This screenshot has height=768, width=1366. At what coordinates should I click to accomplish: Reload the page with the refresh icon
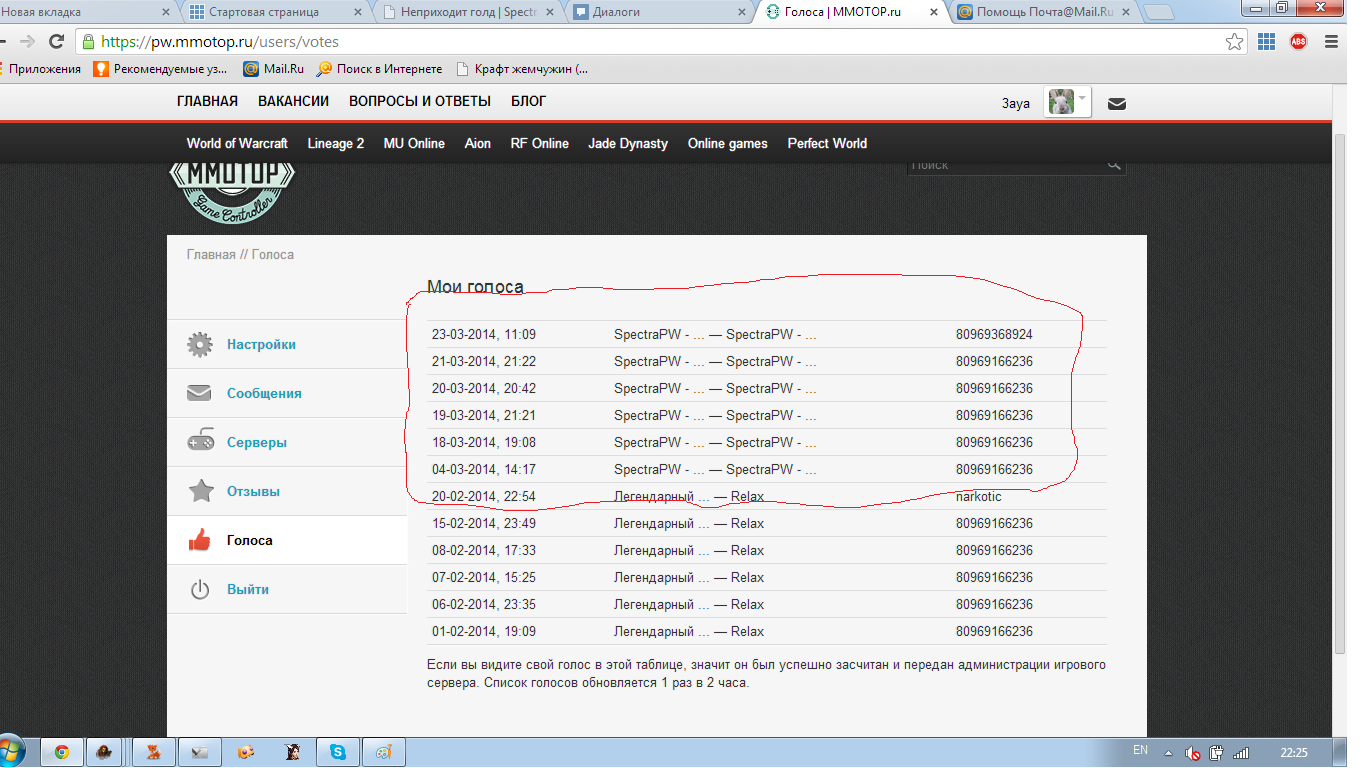click(x=57, y=42)
